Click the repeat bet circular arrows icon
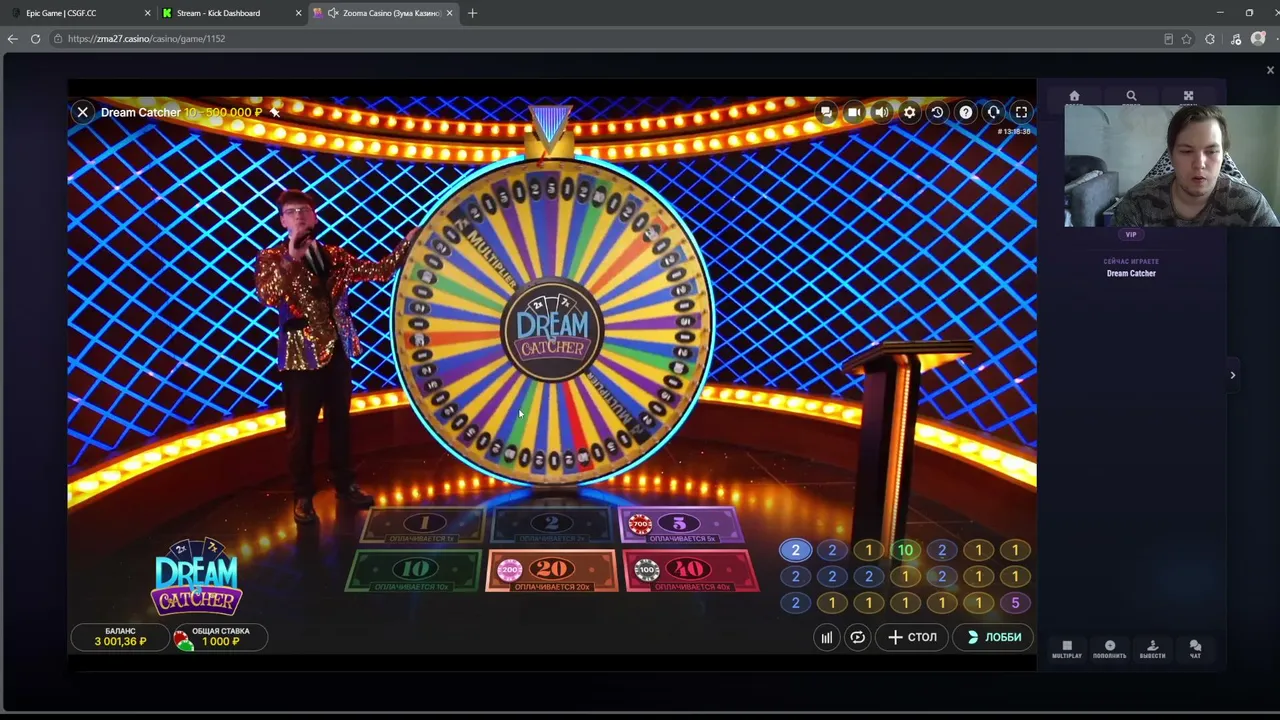Viewport: 1280px width, 720px height. pos(857,637)
